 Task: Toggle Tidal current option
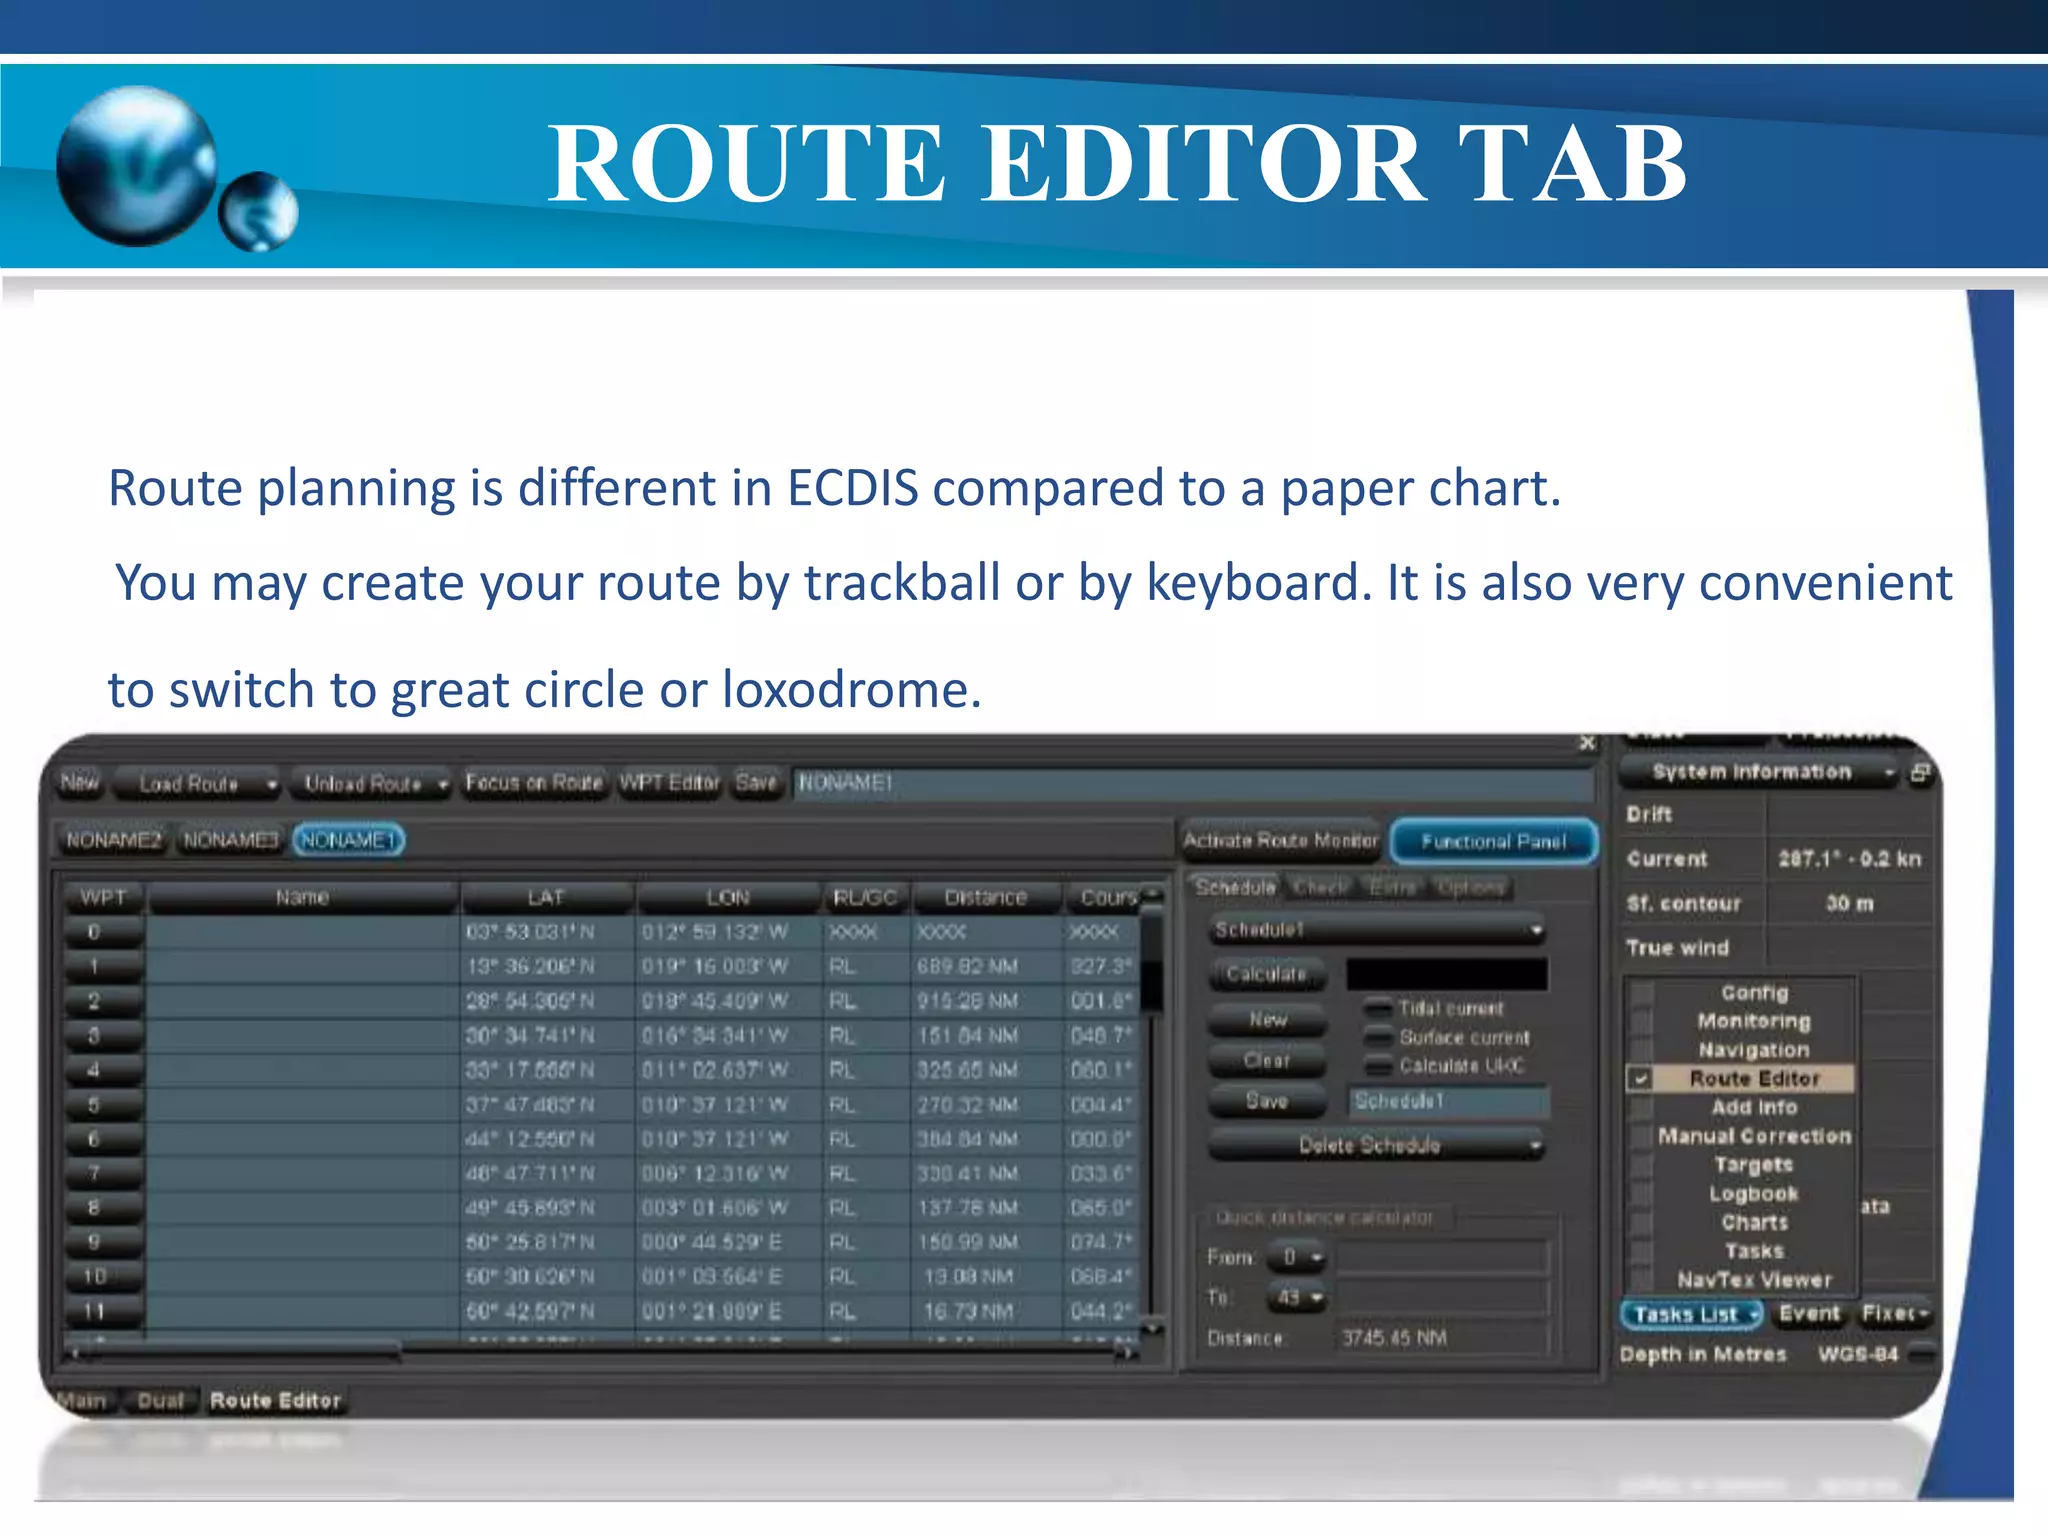(x=1379, y=1008)
